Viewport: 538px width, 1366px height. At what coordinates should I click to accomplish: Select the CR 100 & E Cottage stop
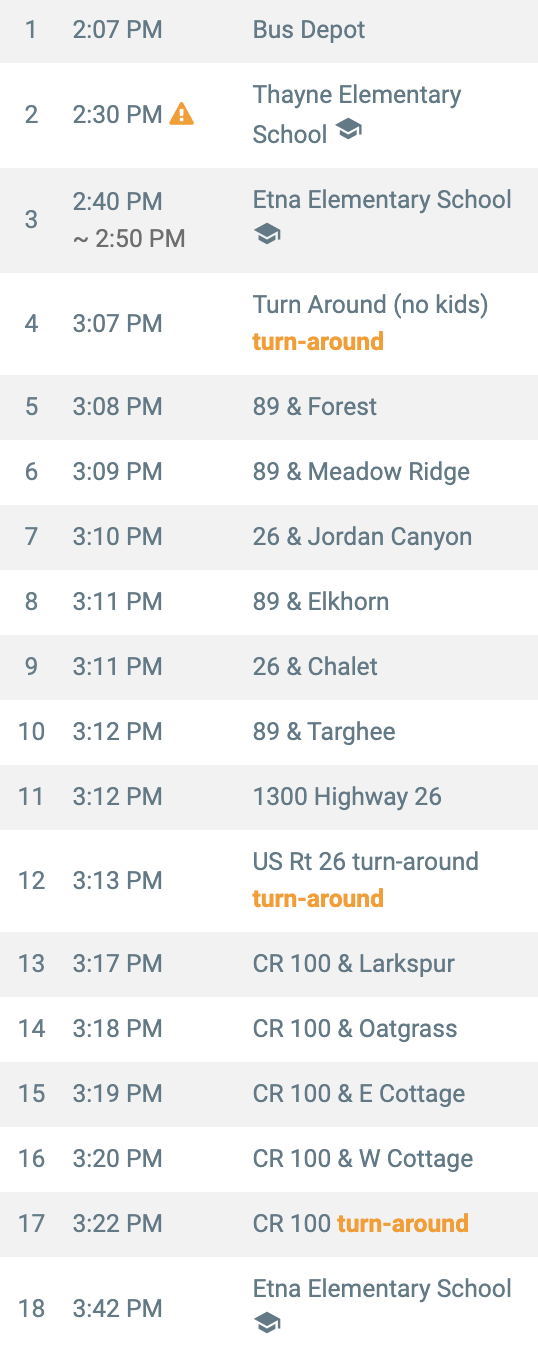point(269,1094)
